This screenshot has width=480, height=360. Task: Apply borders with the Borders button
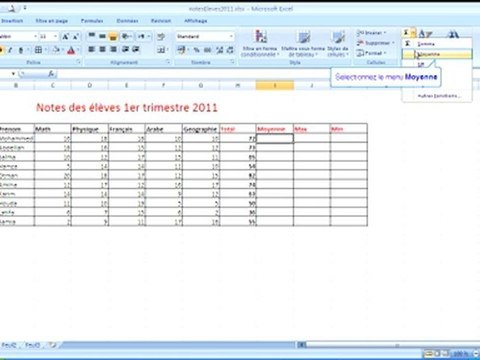[38, 50]
